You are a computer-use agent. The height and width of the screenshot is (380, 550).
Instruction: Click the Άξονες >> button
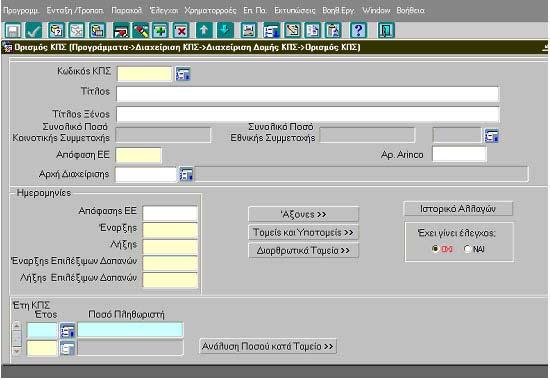click(303, 214)
